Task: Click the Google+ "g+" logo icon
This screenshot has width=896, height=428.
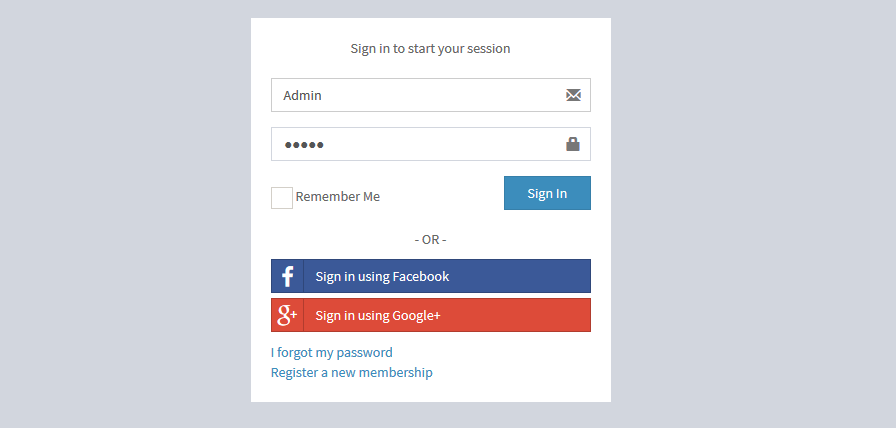Action: pyautogui.click(x=287, y=315)
